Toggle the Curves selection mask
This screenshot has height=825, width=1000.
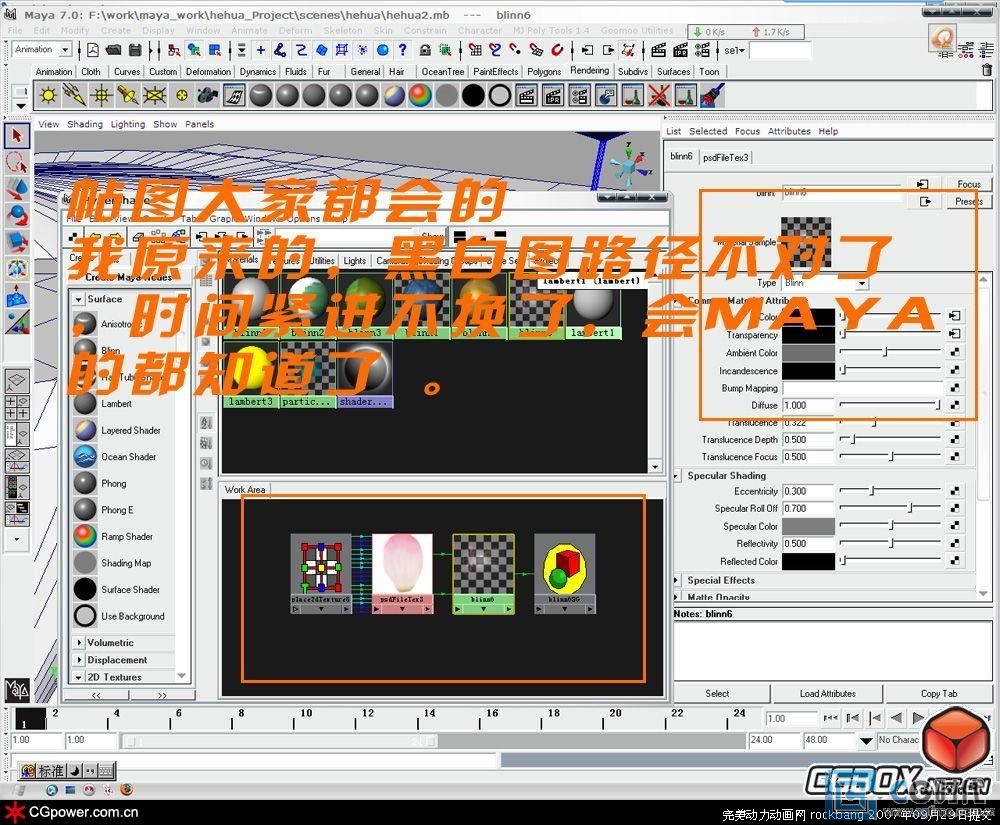pyautogui.click(x=301, y=50)
